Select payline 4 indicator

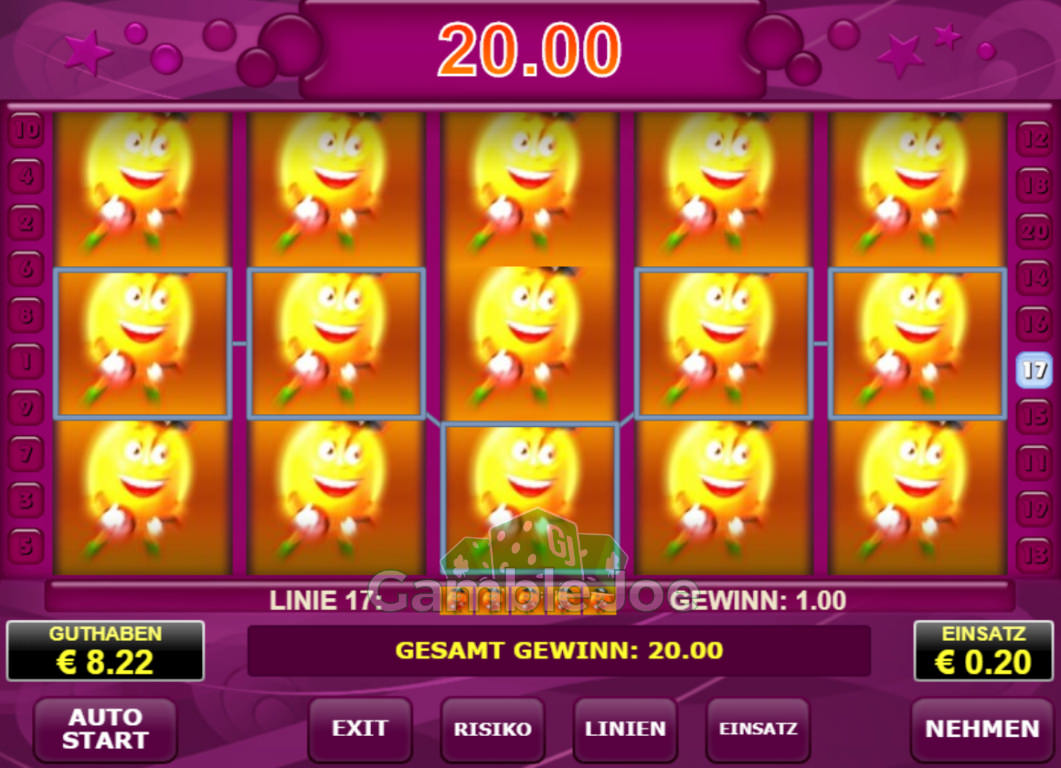tap(26, 176)
